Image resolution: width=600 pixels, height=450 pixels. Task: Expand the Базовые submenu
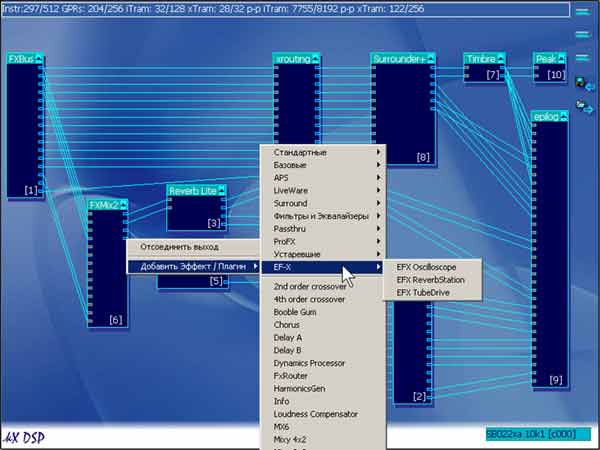click(323, 165)
